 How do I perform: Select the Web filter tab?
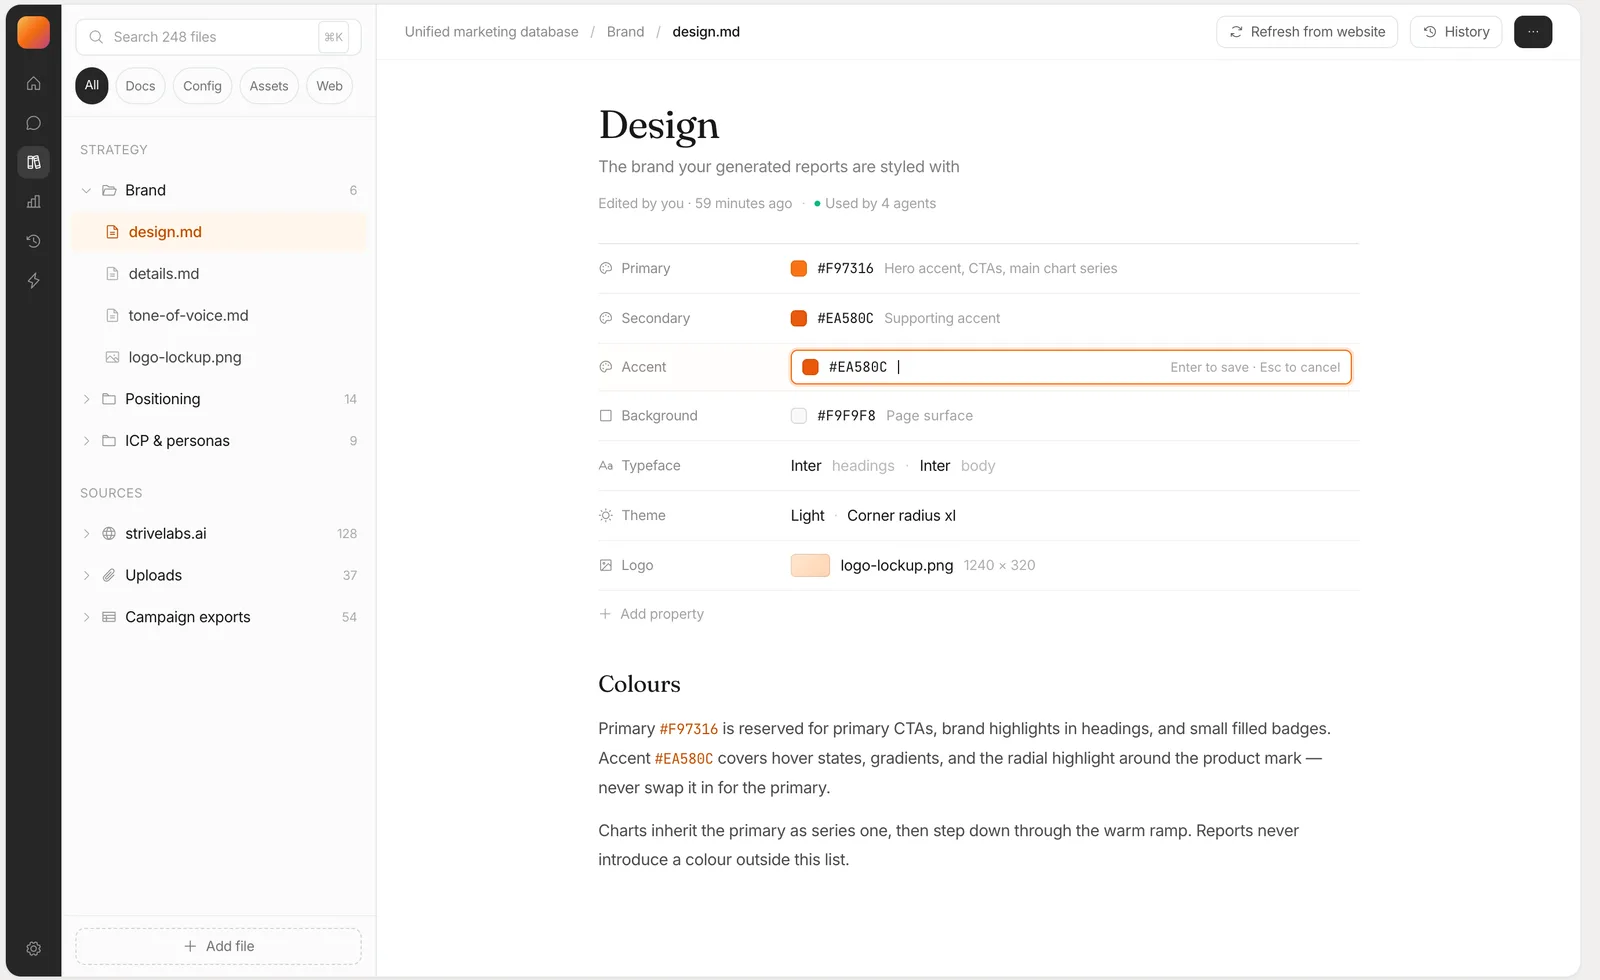(329, 86)
